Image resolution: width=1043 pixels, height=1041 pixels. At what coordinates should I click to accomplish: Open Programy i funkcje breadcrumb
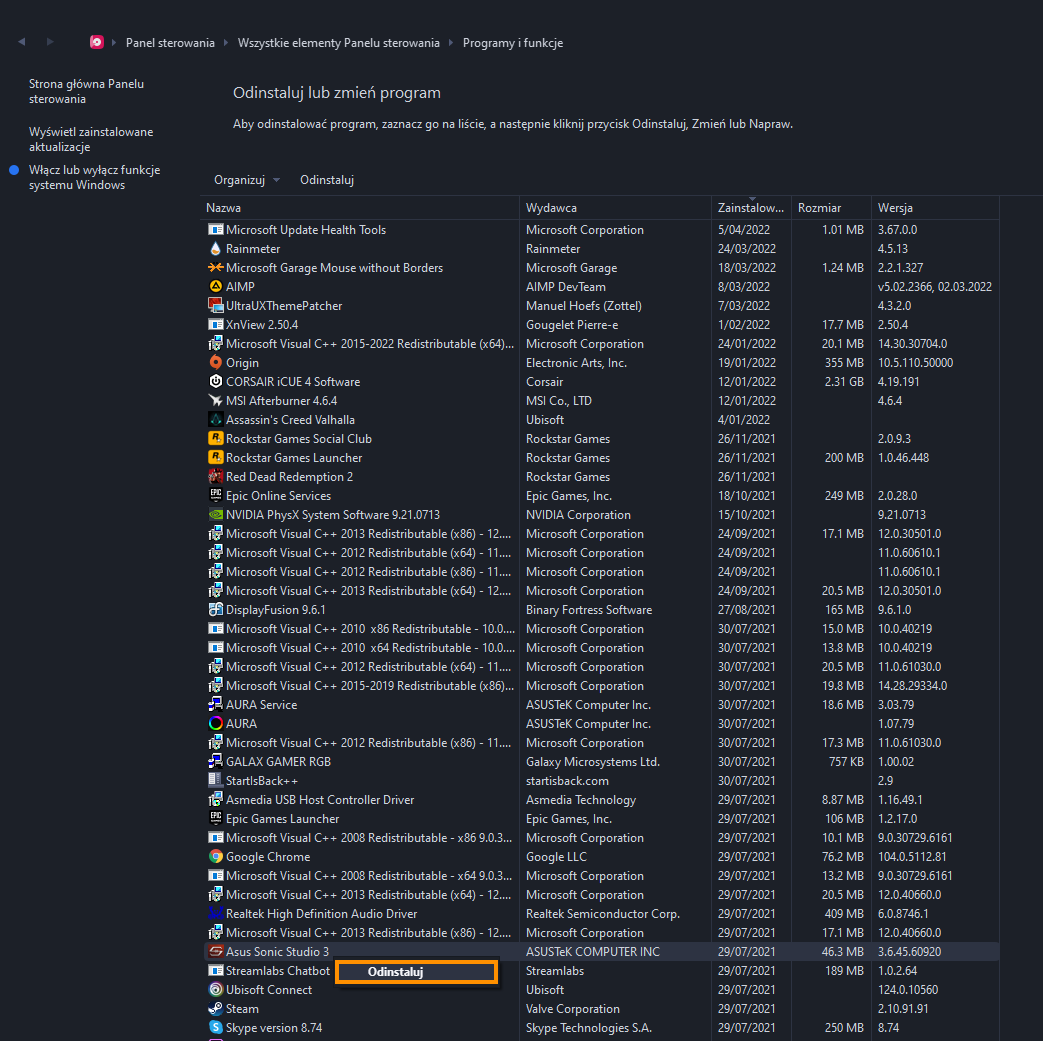513,43
